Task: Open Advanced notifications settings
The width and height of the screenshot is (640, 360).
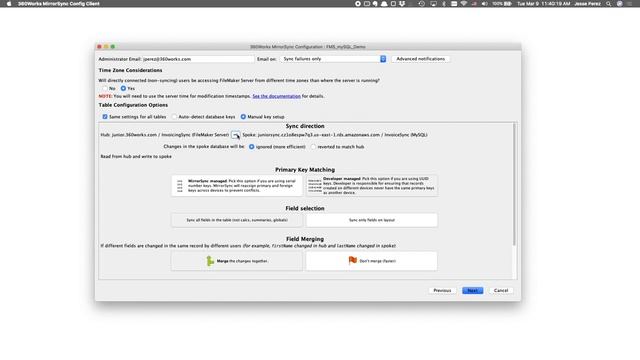Action: coord(420,59)
